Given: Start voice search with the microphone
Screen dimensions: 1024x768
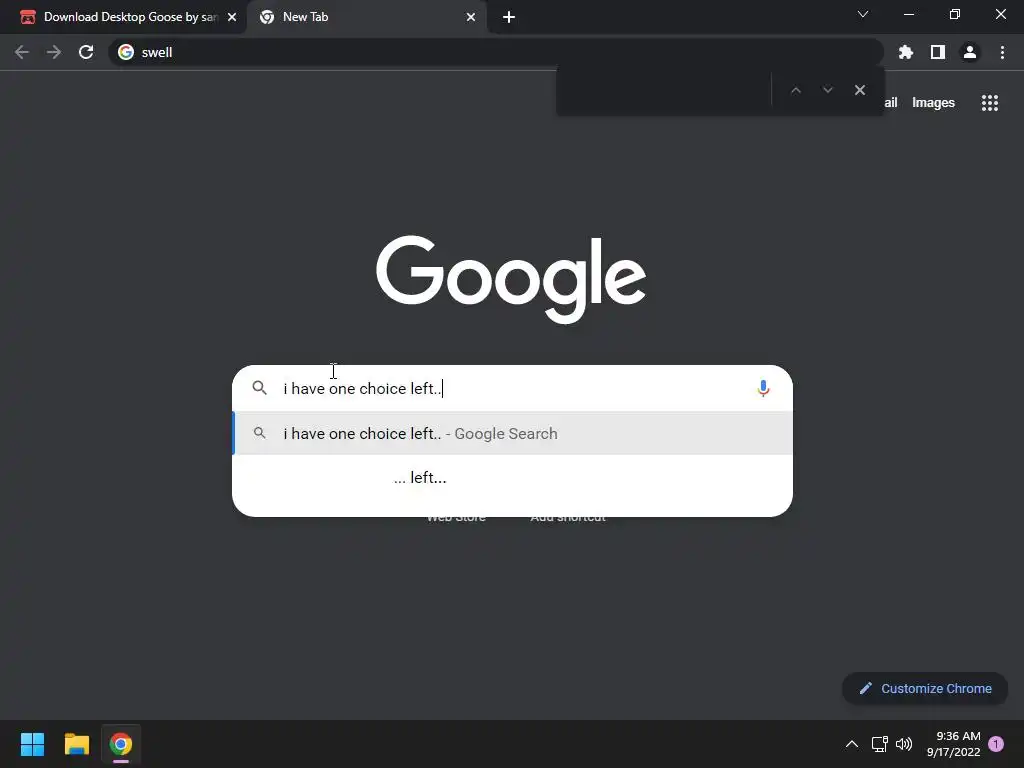Looking at the screenshot, I should point(763,389).
